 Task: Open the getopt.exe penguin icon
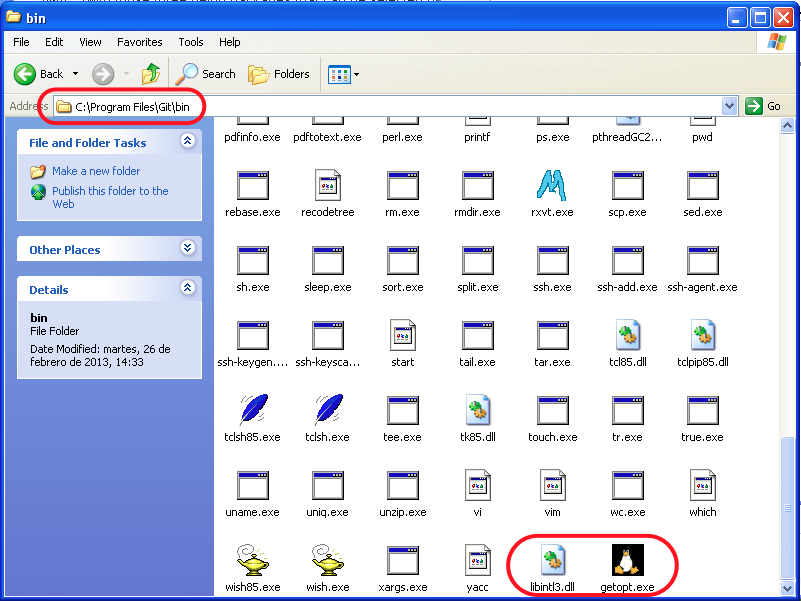point(628,560)
